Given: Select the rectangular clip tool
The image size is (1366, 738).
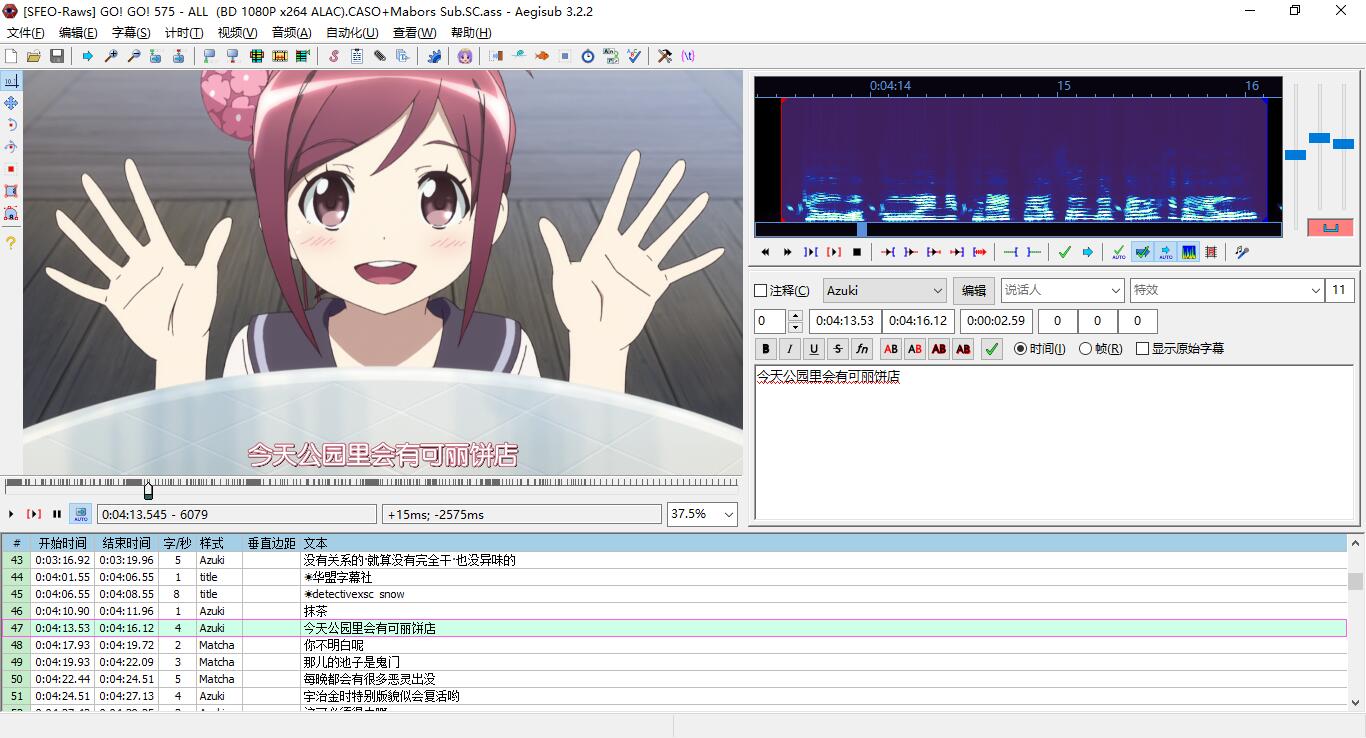Looking at the screenshot, I should coord(11,191).
